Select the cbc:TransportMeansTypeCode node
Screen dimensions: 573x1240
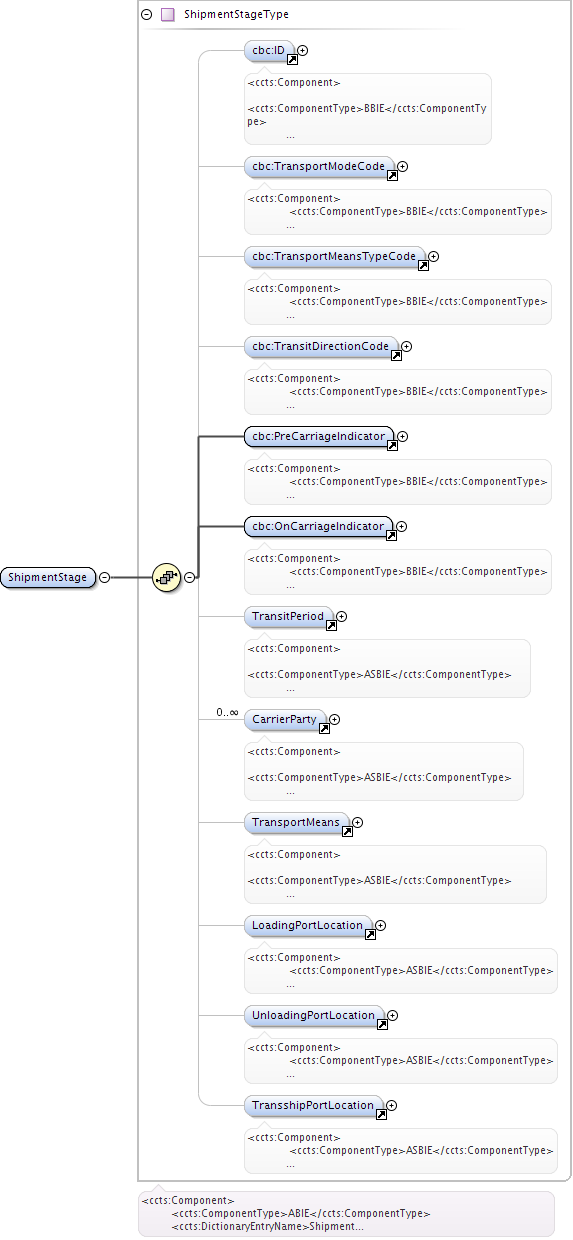pos(334,257)
